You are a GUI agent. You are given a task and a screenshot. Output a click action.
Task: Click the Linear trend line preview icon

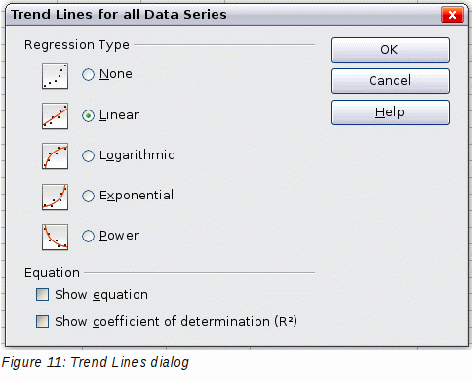coord(55,116)
